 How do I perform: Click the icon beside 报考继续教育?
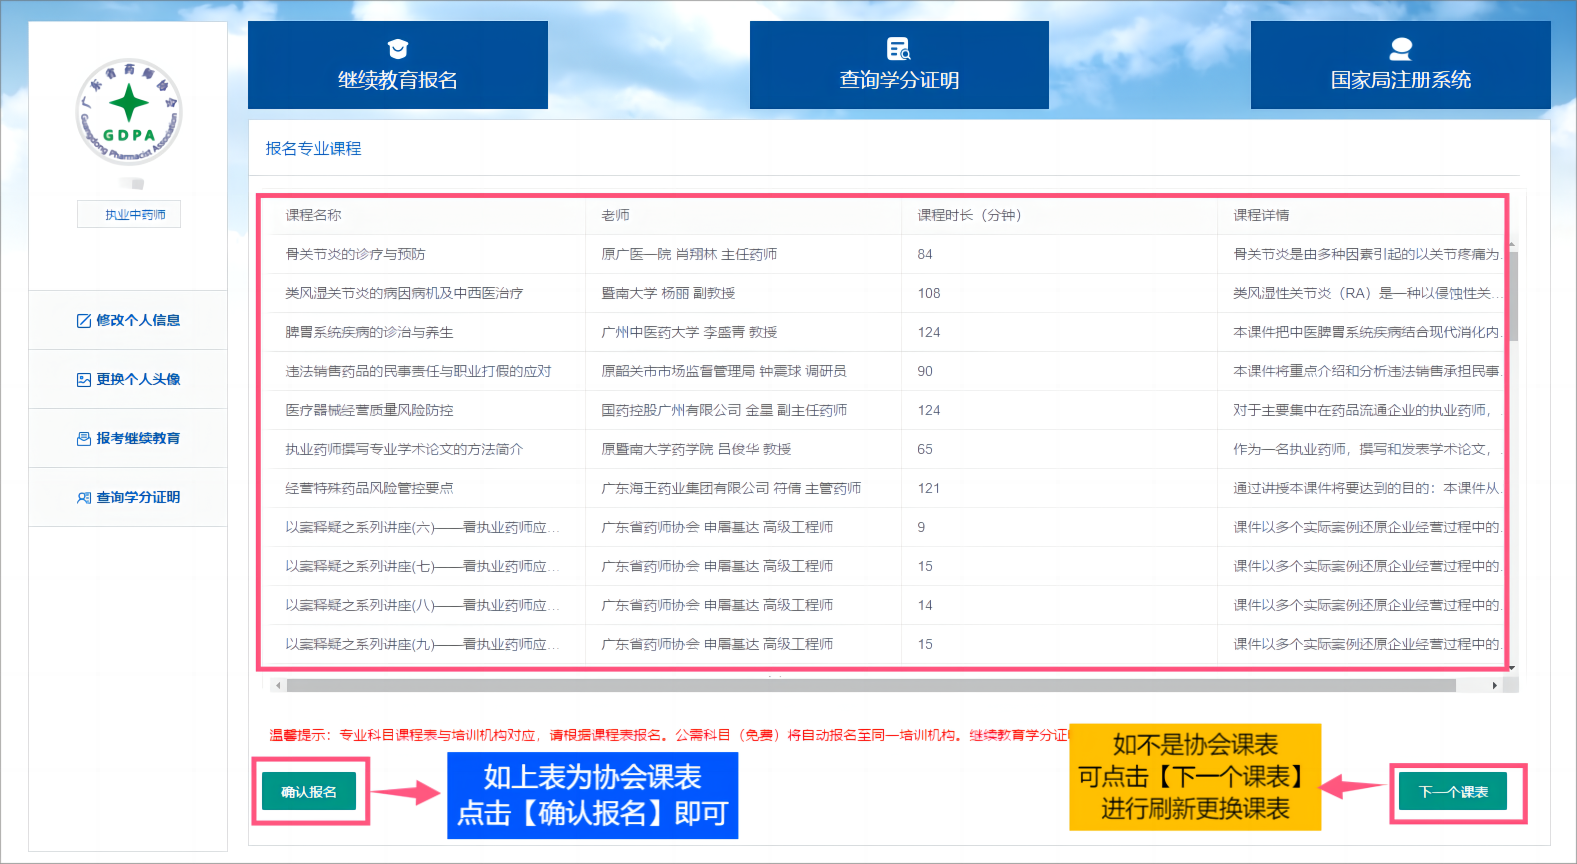coord(84,439)
